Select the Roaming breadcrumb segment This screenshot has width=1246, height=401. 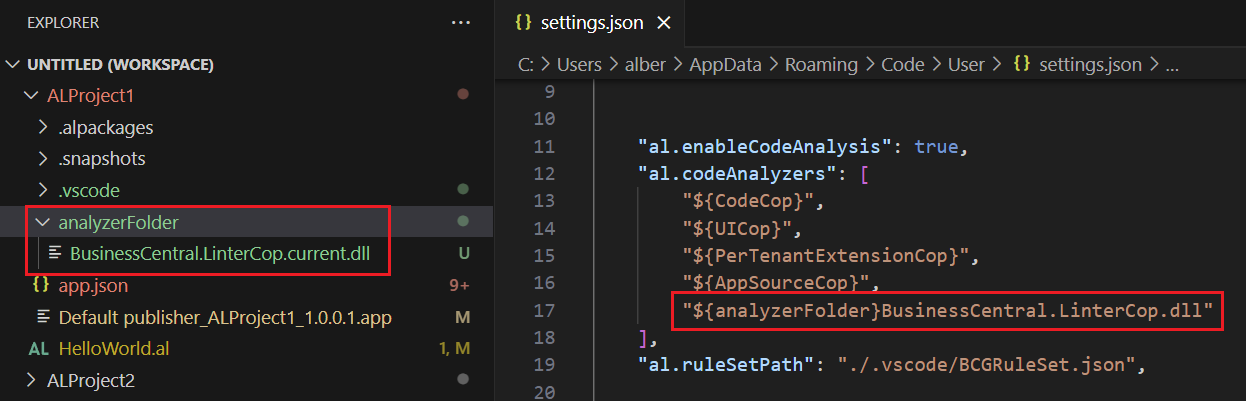tap(821, 65)
